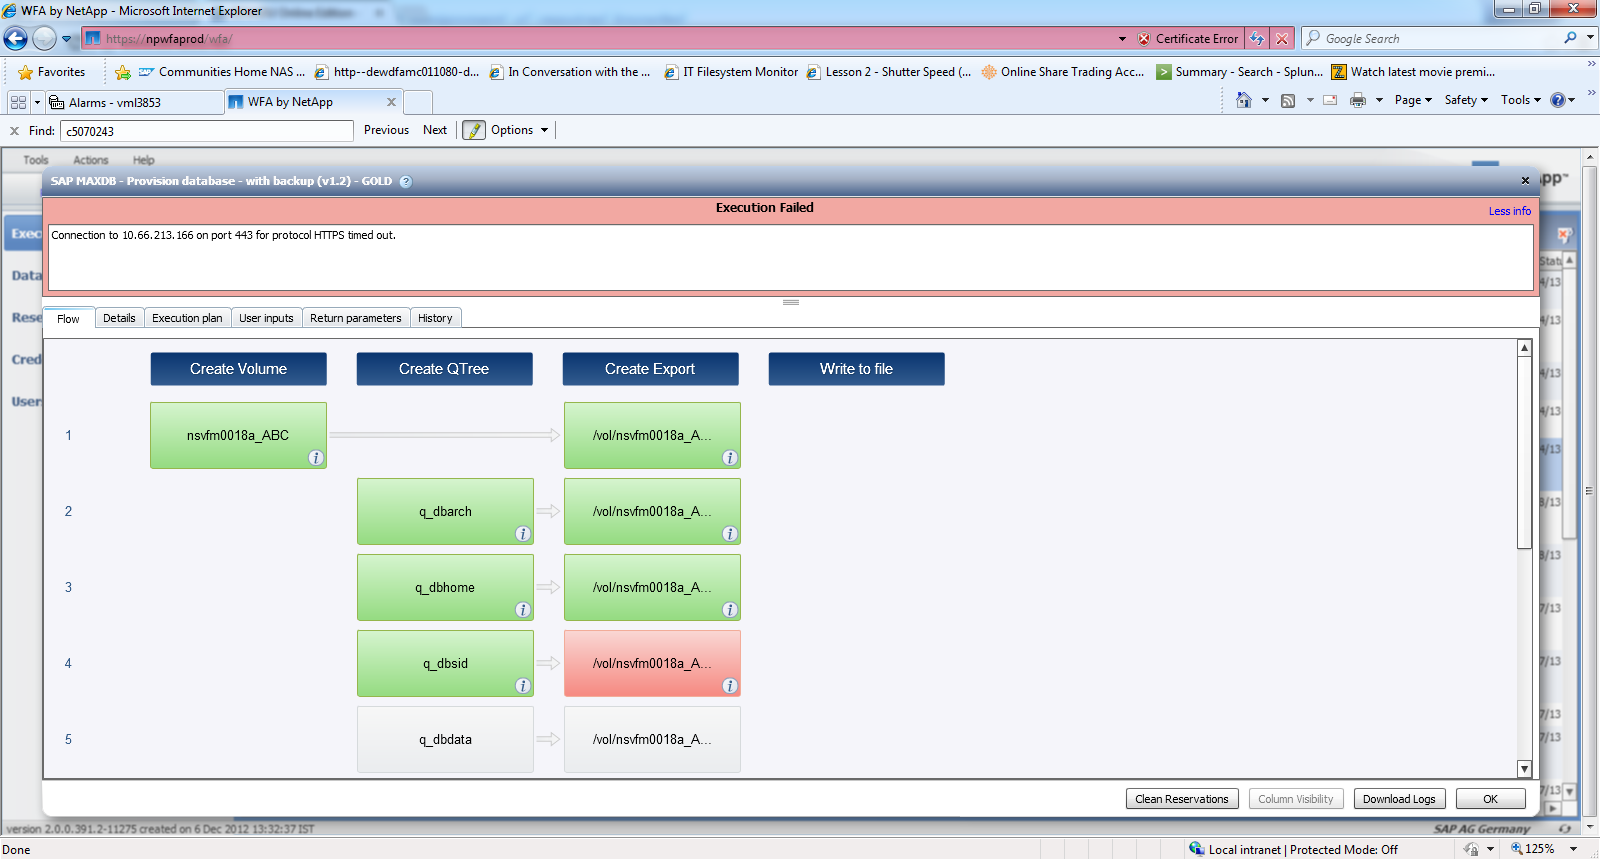Click into the Find text field

[x=207, y=131]
